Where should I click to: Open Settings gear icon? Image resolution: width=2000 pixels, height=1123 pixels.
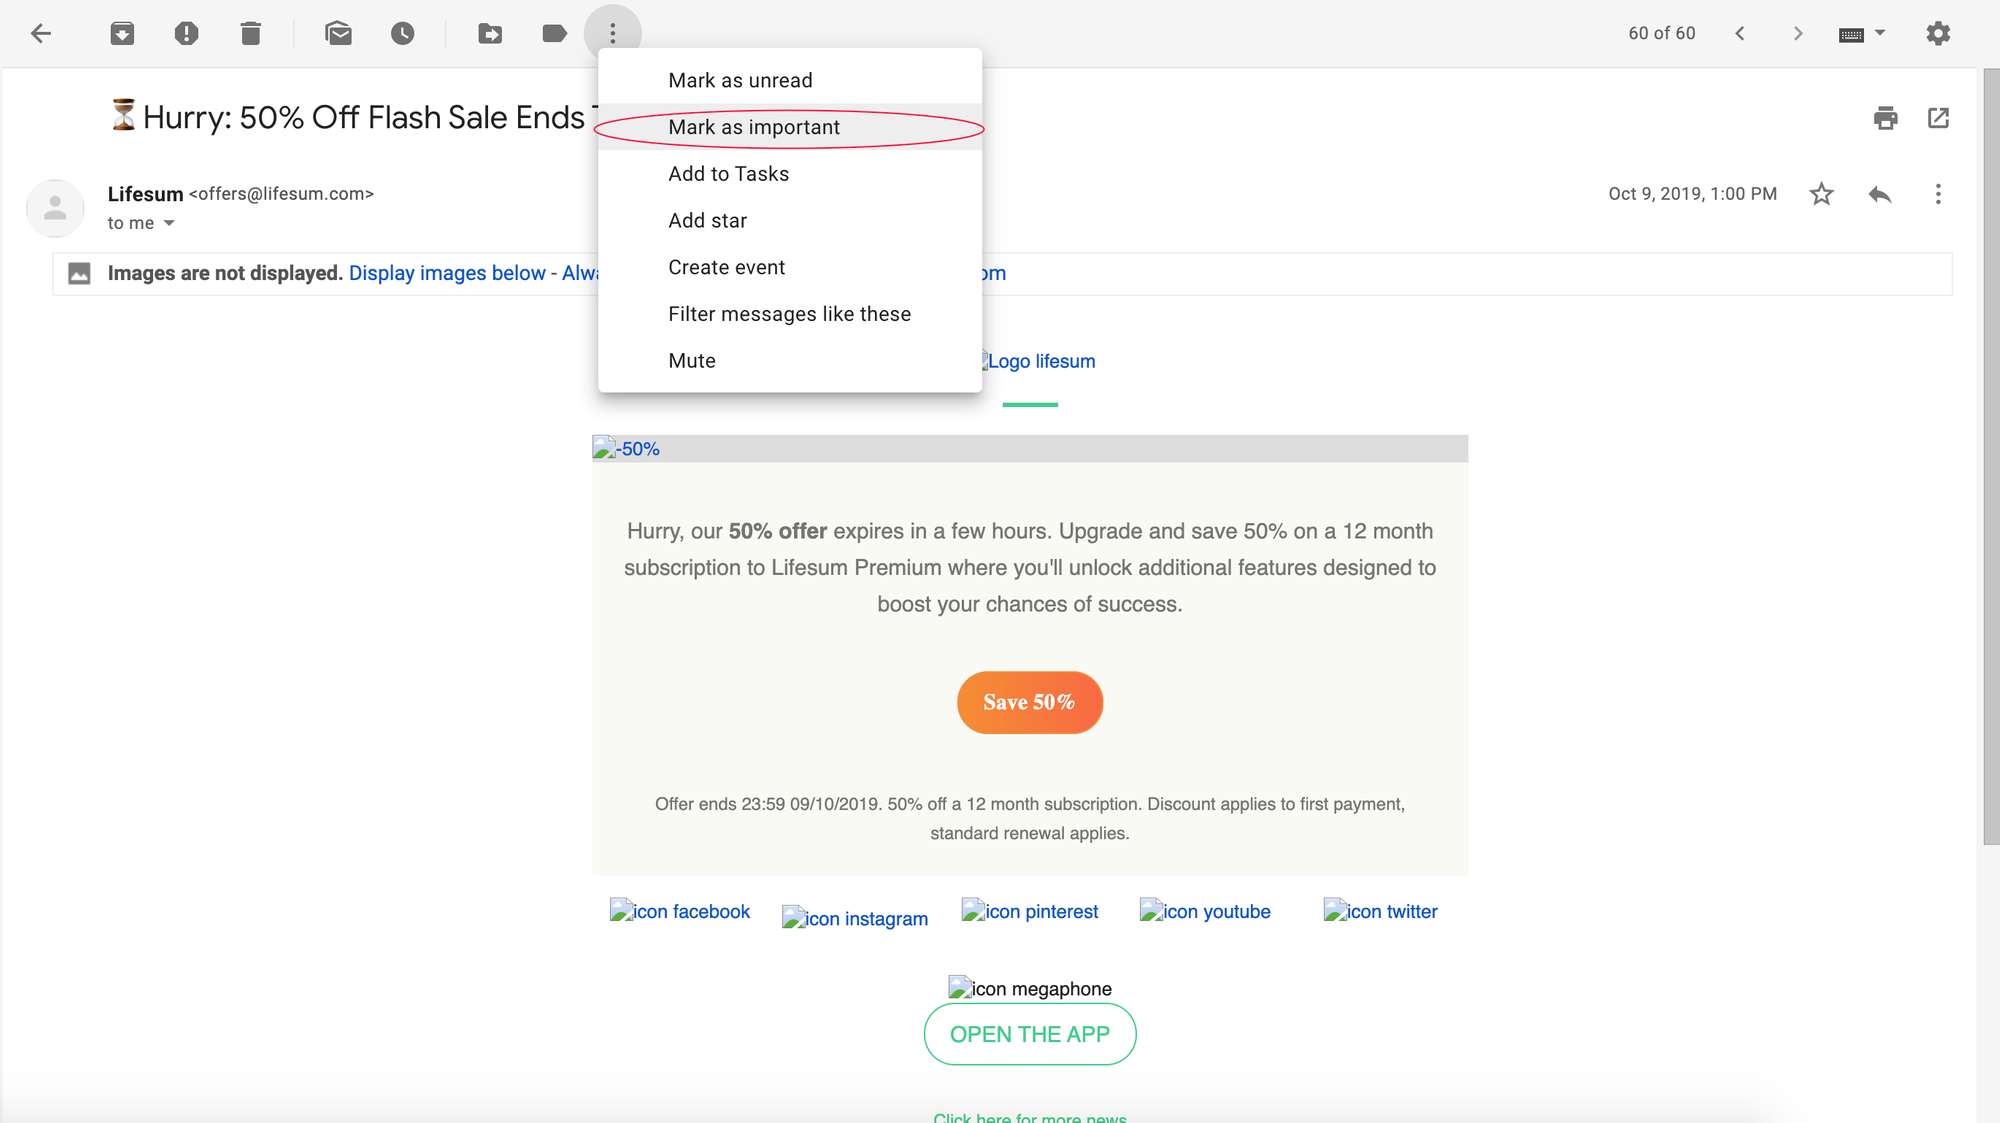(x=1938, y=34)
